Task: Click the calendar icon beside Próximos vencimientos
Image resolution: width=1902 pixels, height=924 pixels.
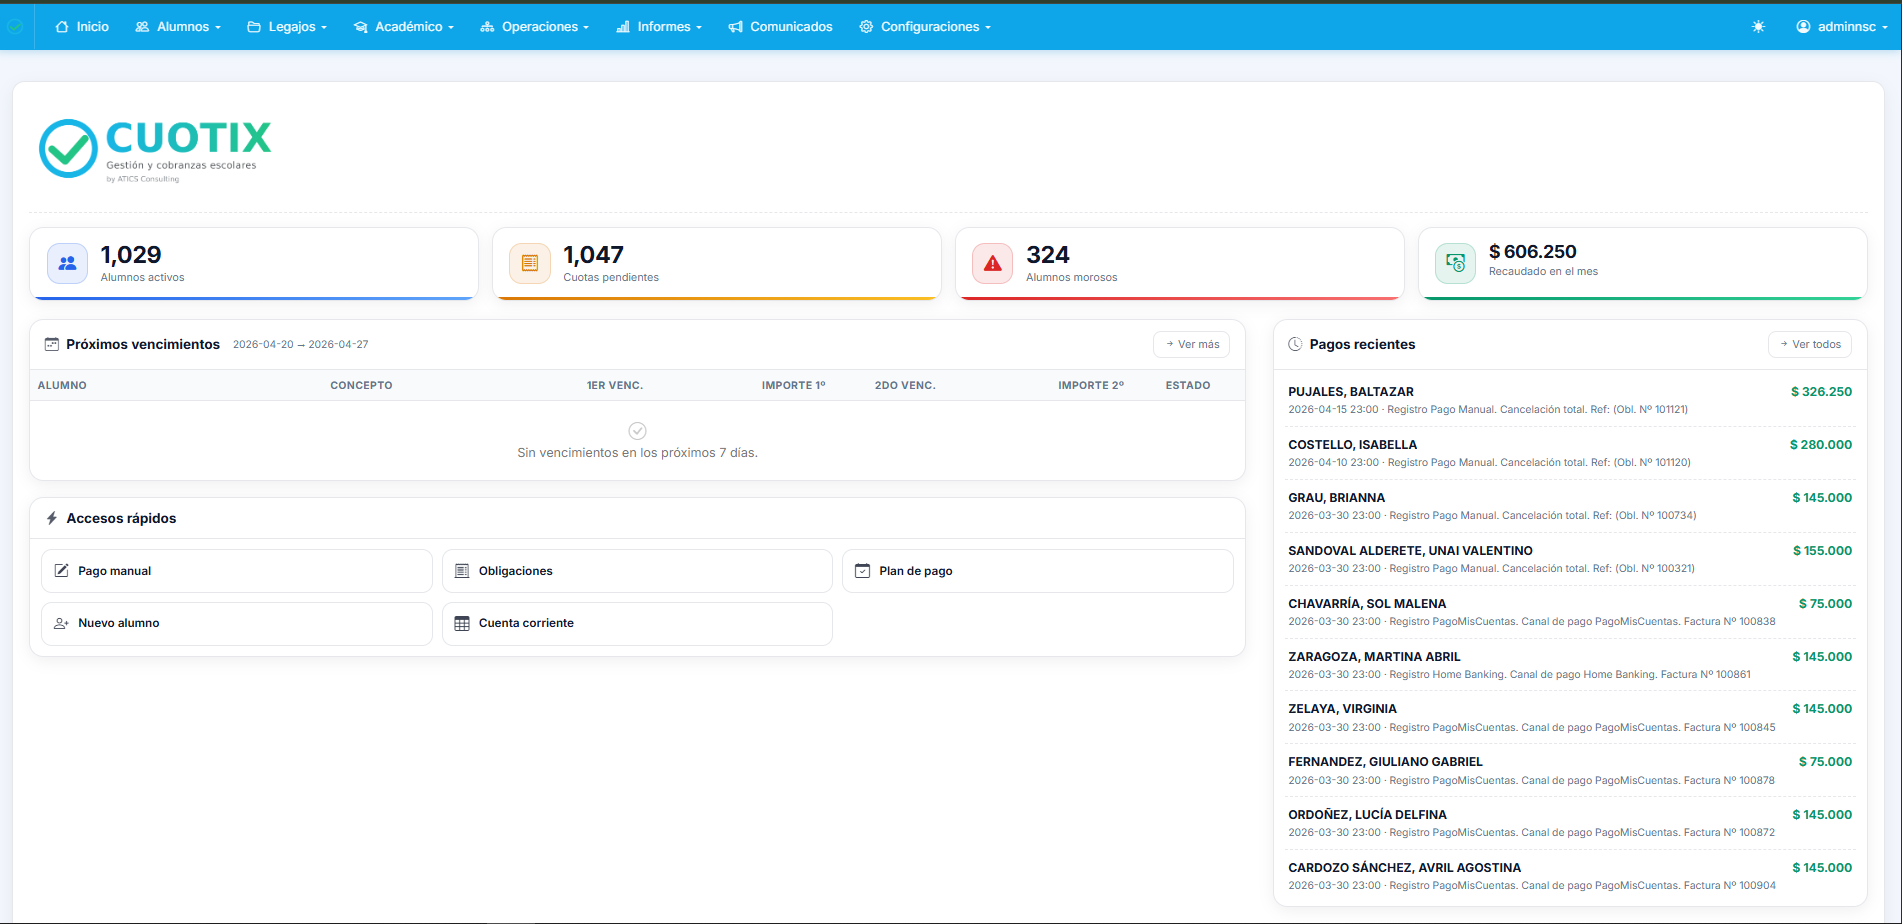Action: tap(52, 344)
